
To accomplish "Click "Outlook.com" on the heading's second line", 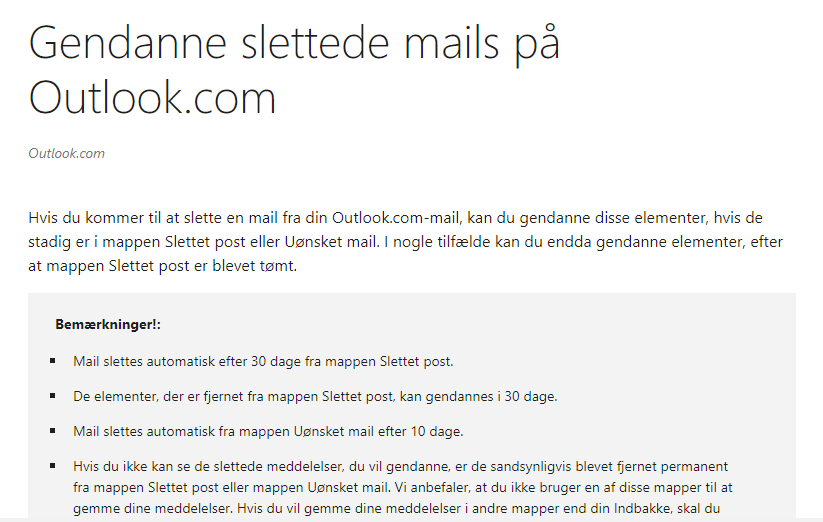I will 152,98.
